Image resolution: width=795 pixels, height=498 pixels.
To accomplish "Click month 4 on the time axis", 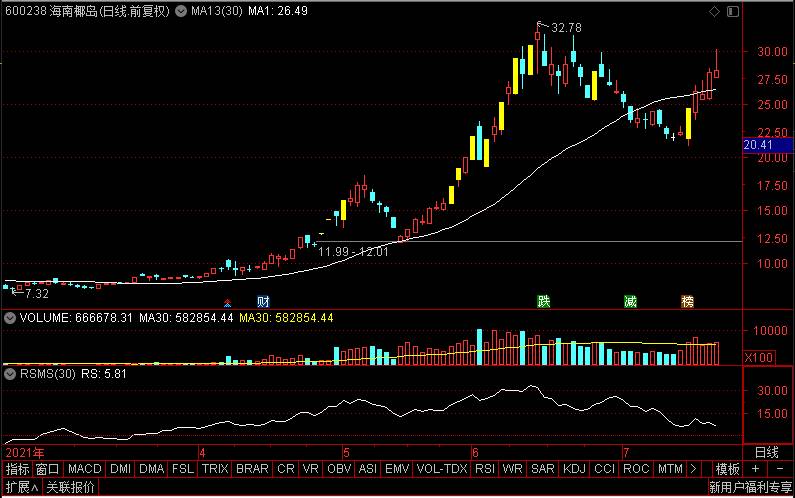I will coord(202,452).
